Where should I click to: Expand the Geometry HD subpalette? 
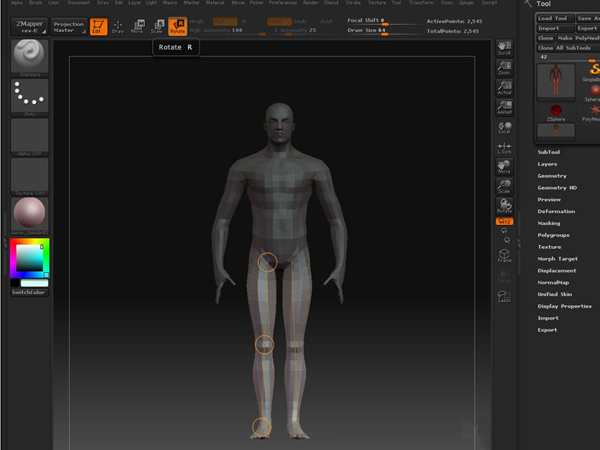click(557, 188)
